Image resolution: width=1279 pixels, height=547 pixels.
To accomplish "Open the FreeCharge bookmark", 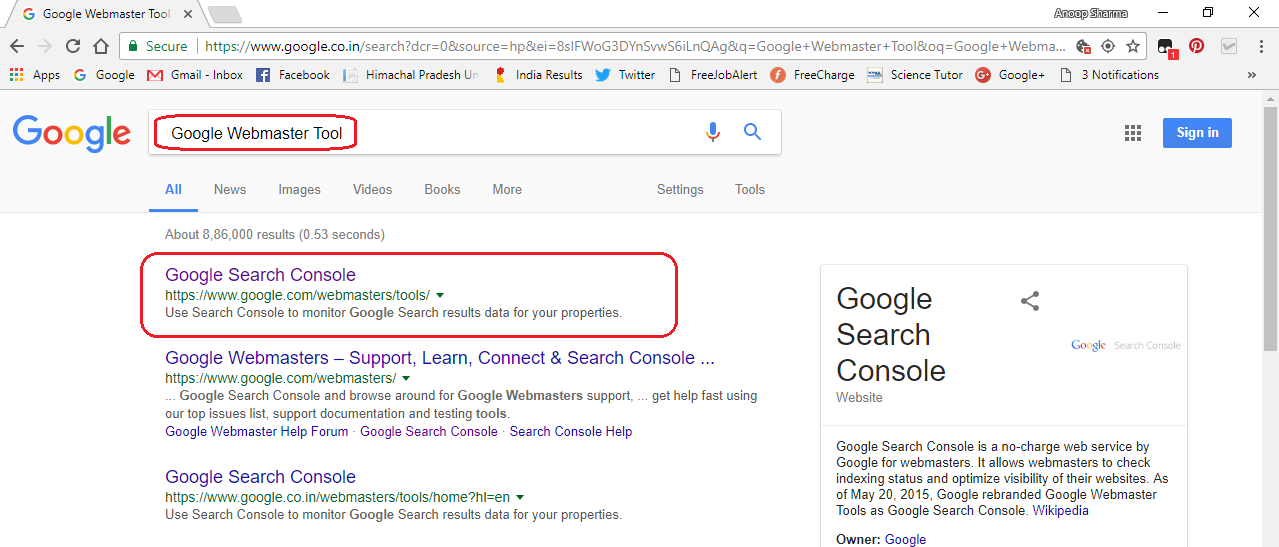I will coord(812,75).
